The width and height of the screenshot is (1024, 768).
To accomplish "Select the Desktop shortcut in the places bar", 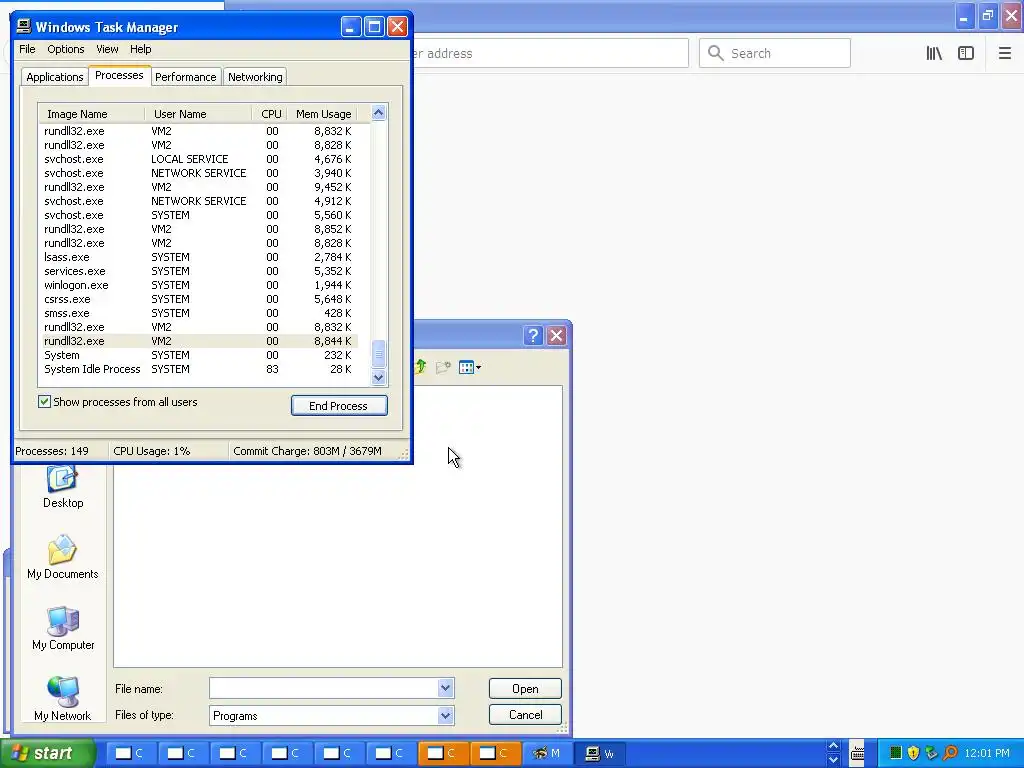I will [63, 487].
